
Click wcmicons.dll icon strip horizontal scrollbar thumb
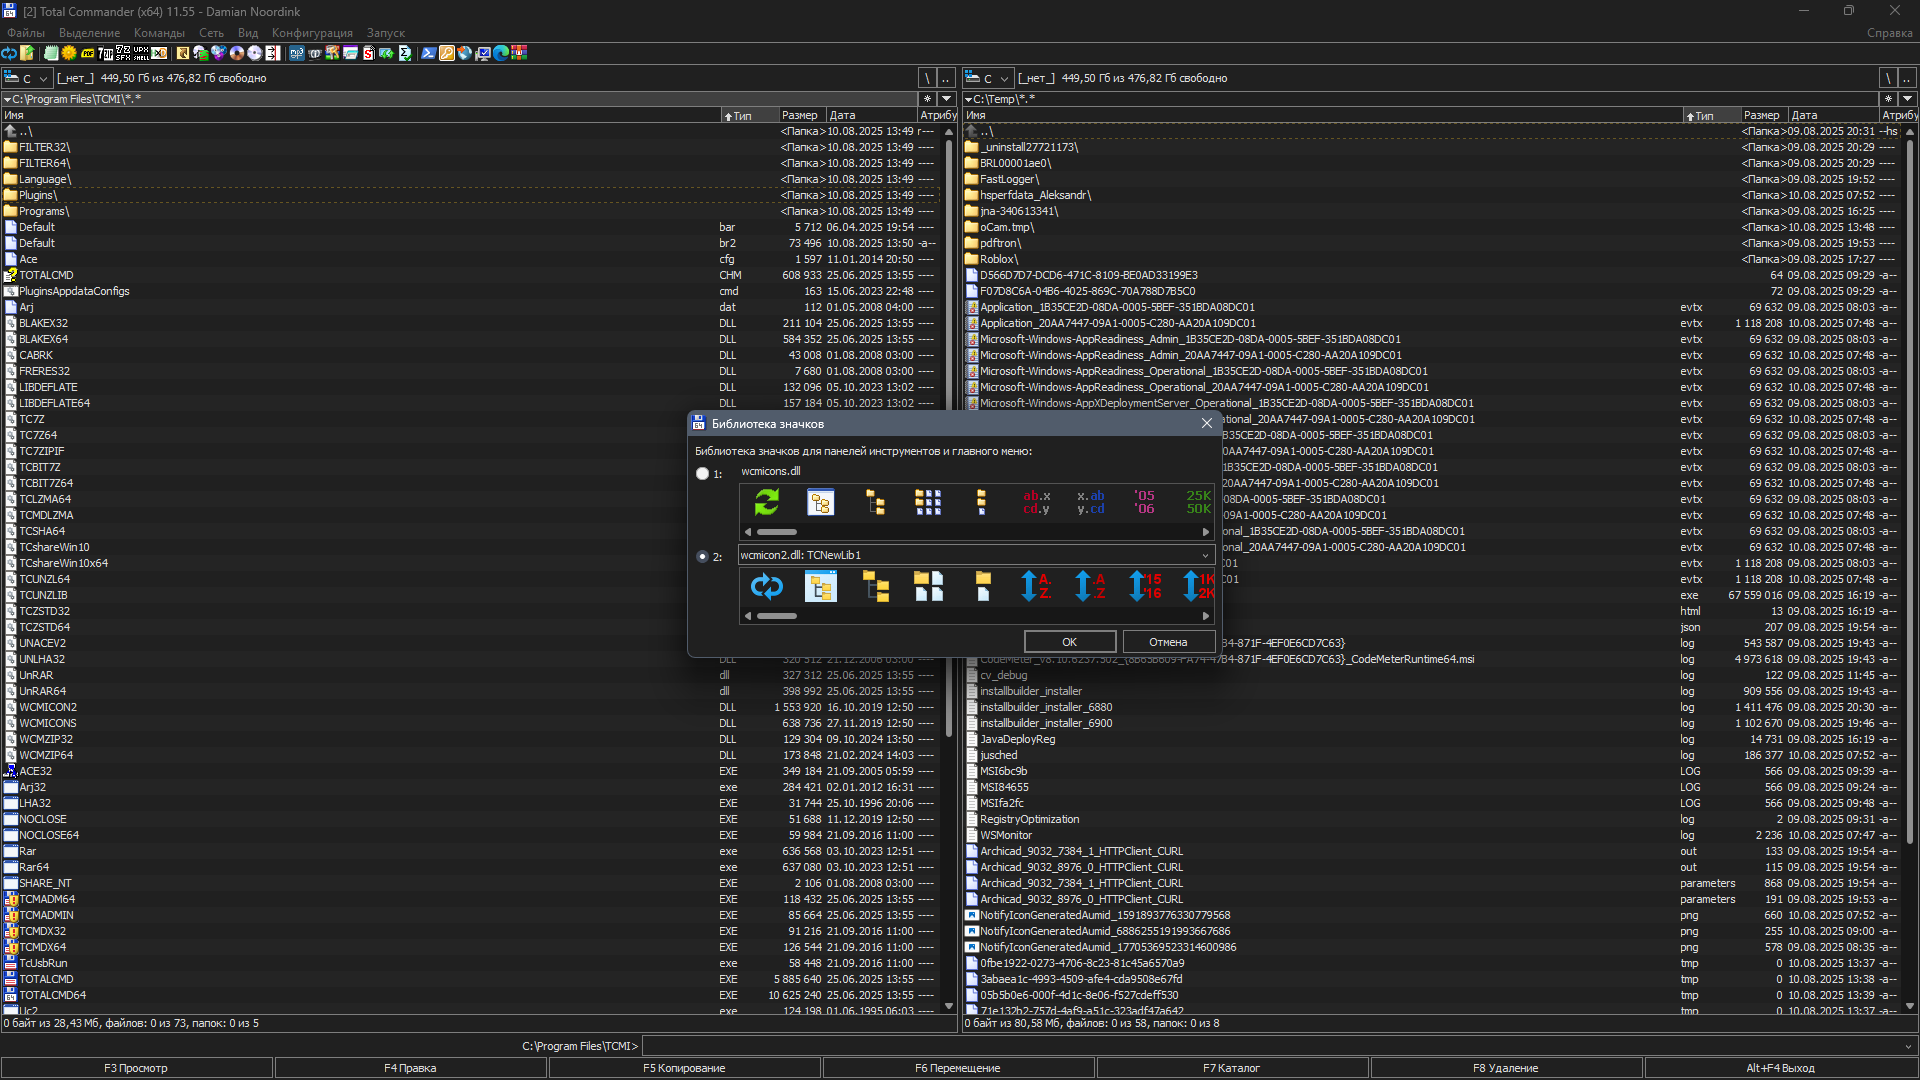pos(777,532)
